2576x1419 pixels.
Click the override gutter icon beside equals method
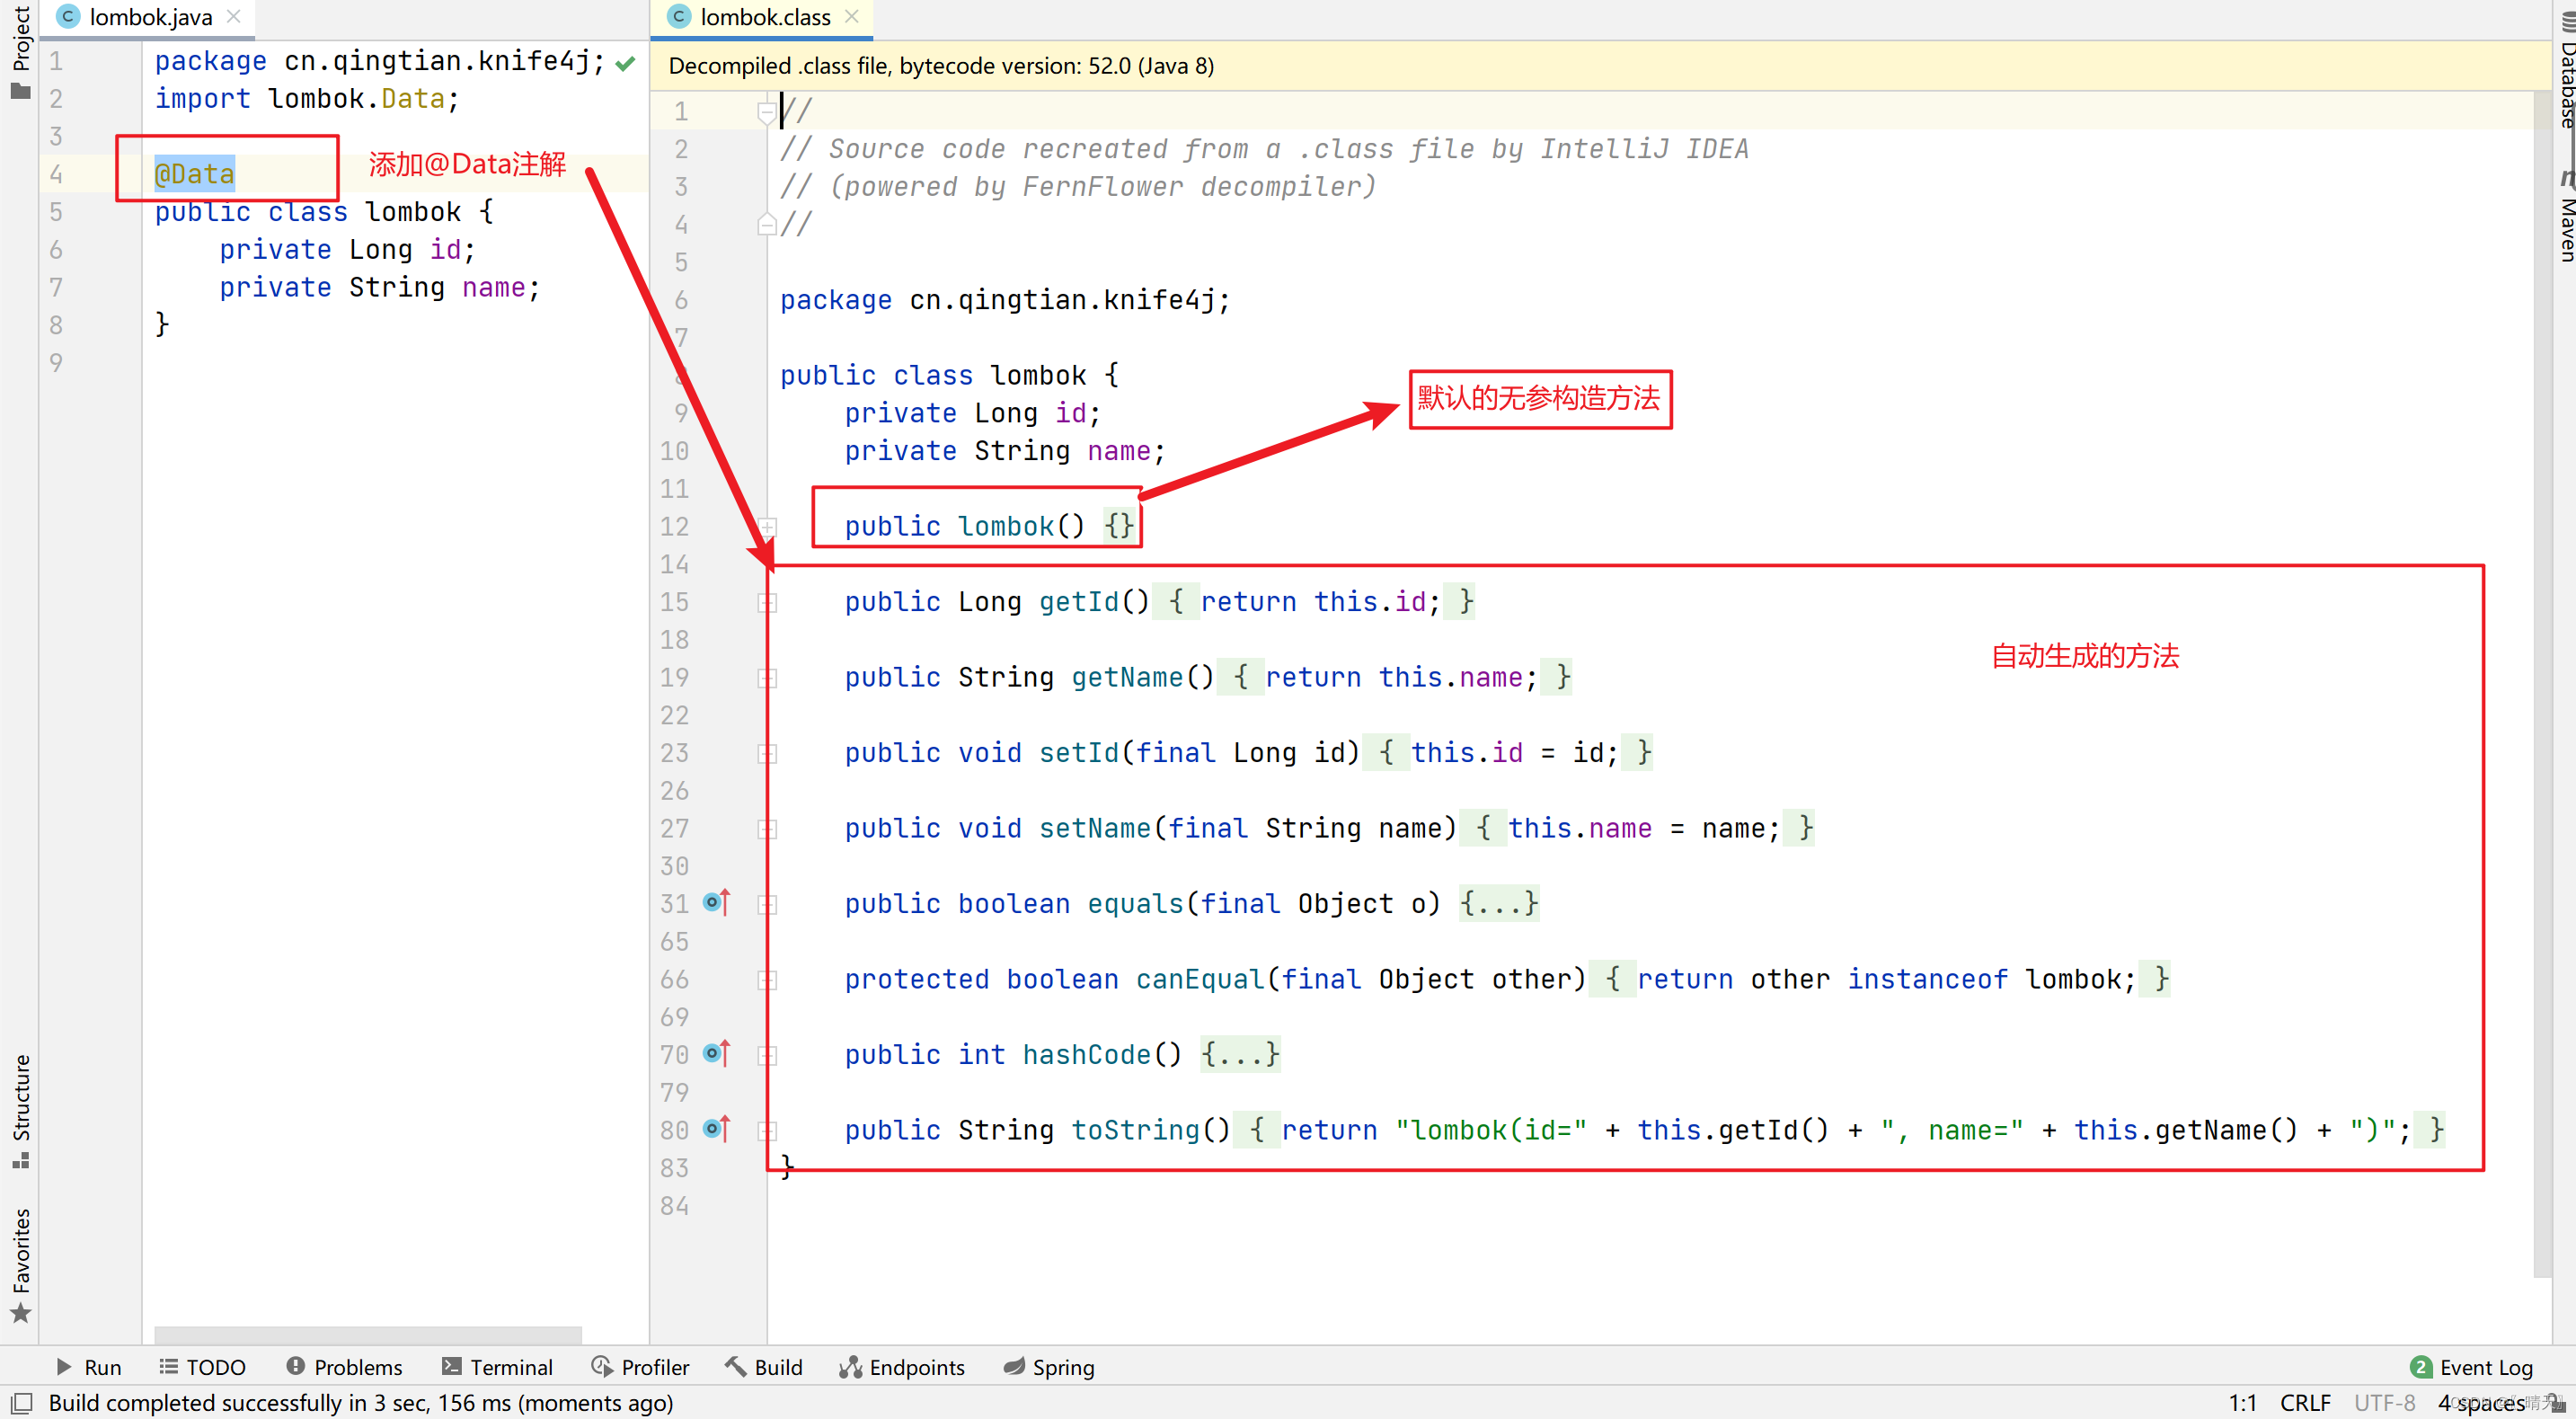[716, 903]
